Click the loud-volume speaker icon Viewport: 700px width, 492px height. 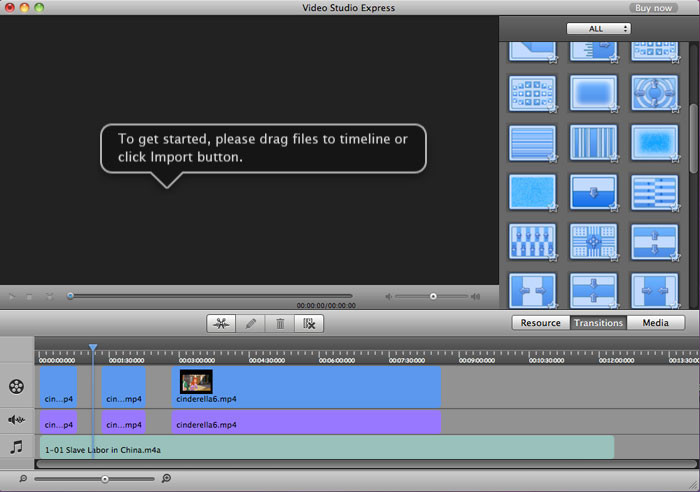[x=475, y=296]
